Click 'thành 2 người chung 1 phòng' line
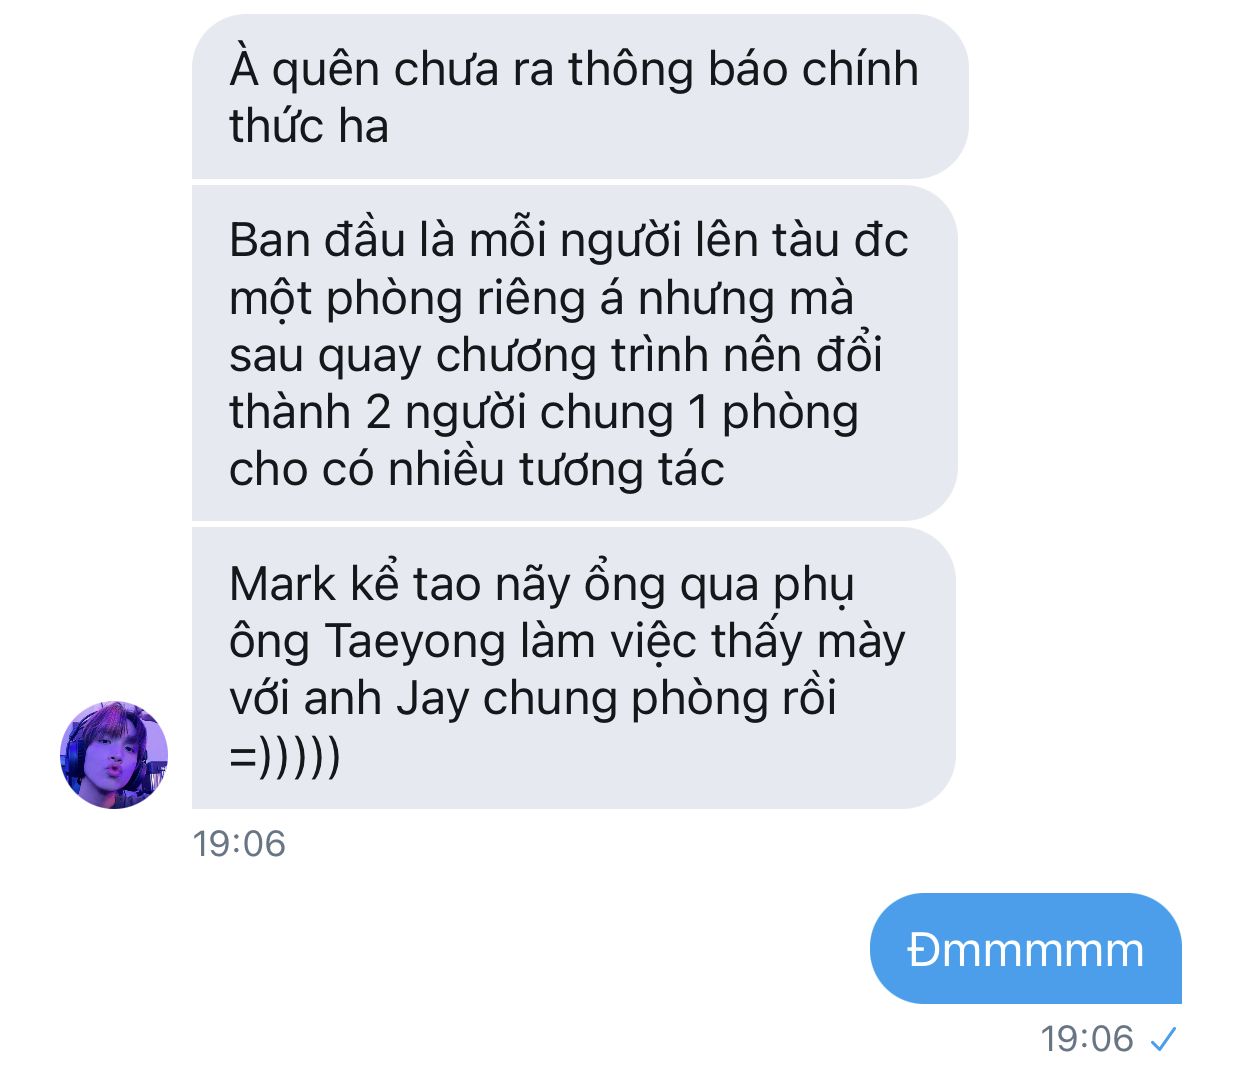 [544, 412]
